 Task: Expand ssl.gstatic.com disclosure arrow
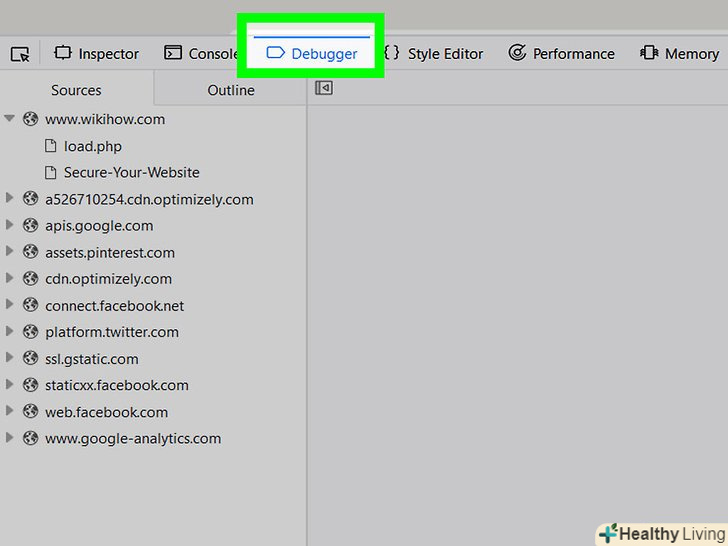(9, 358)
